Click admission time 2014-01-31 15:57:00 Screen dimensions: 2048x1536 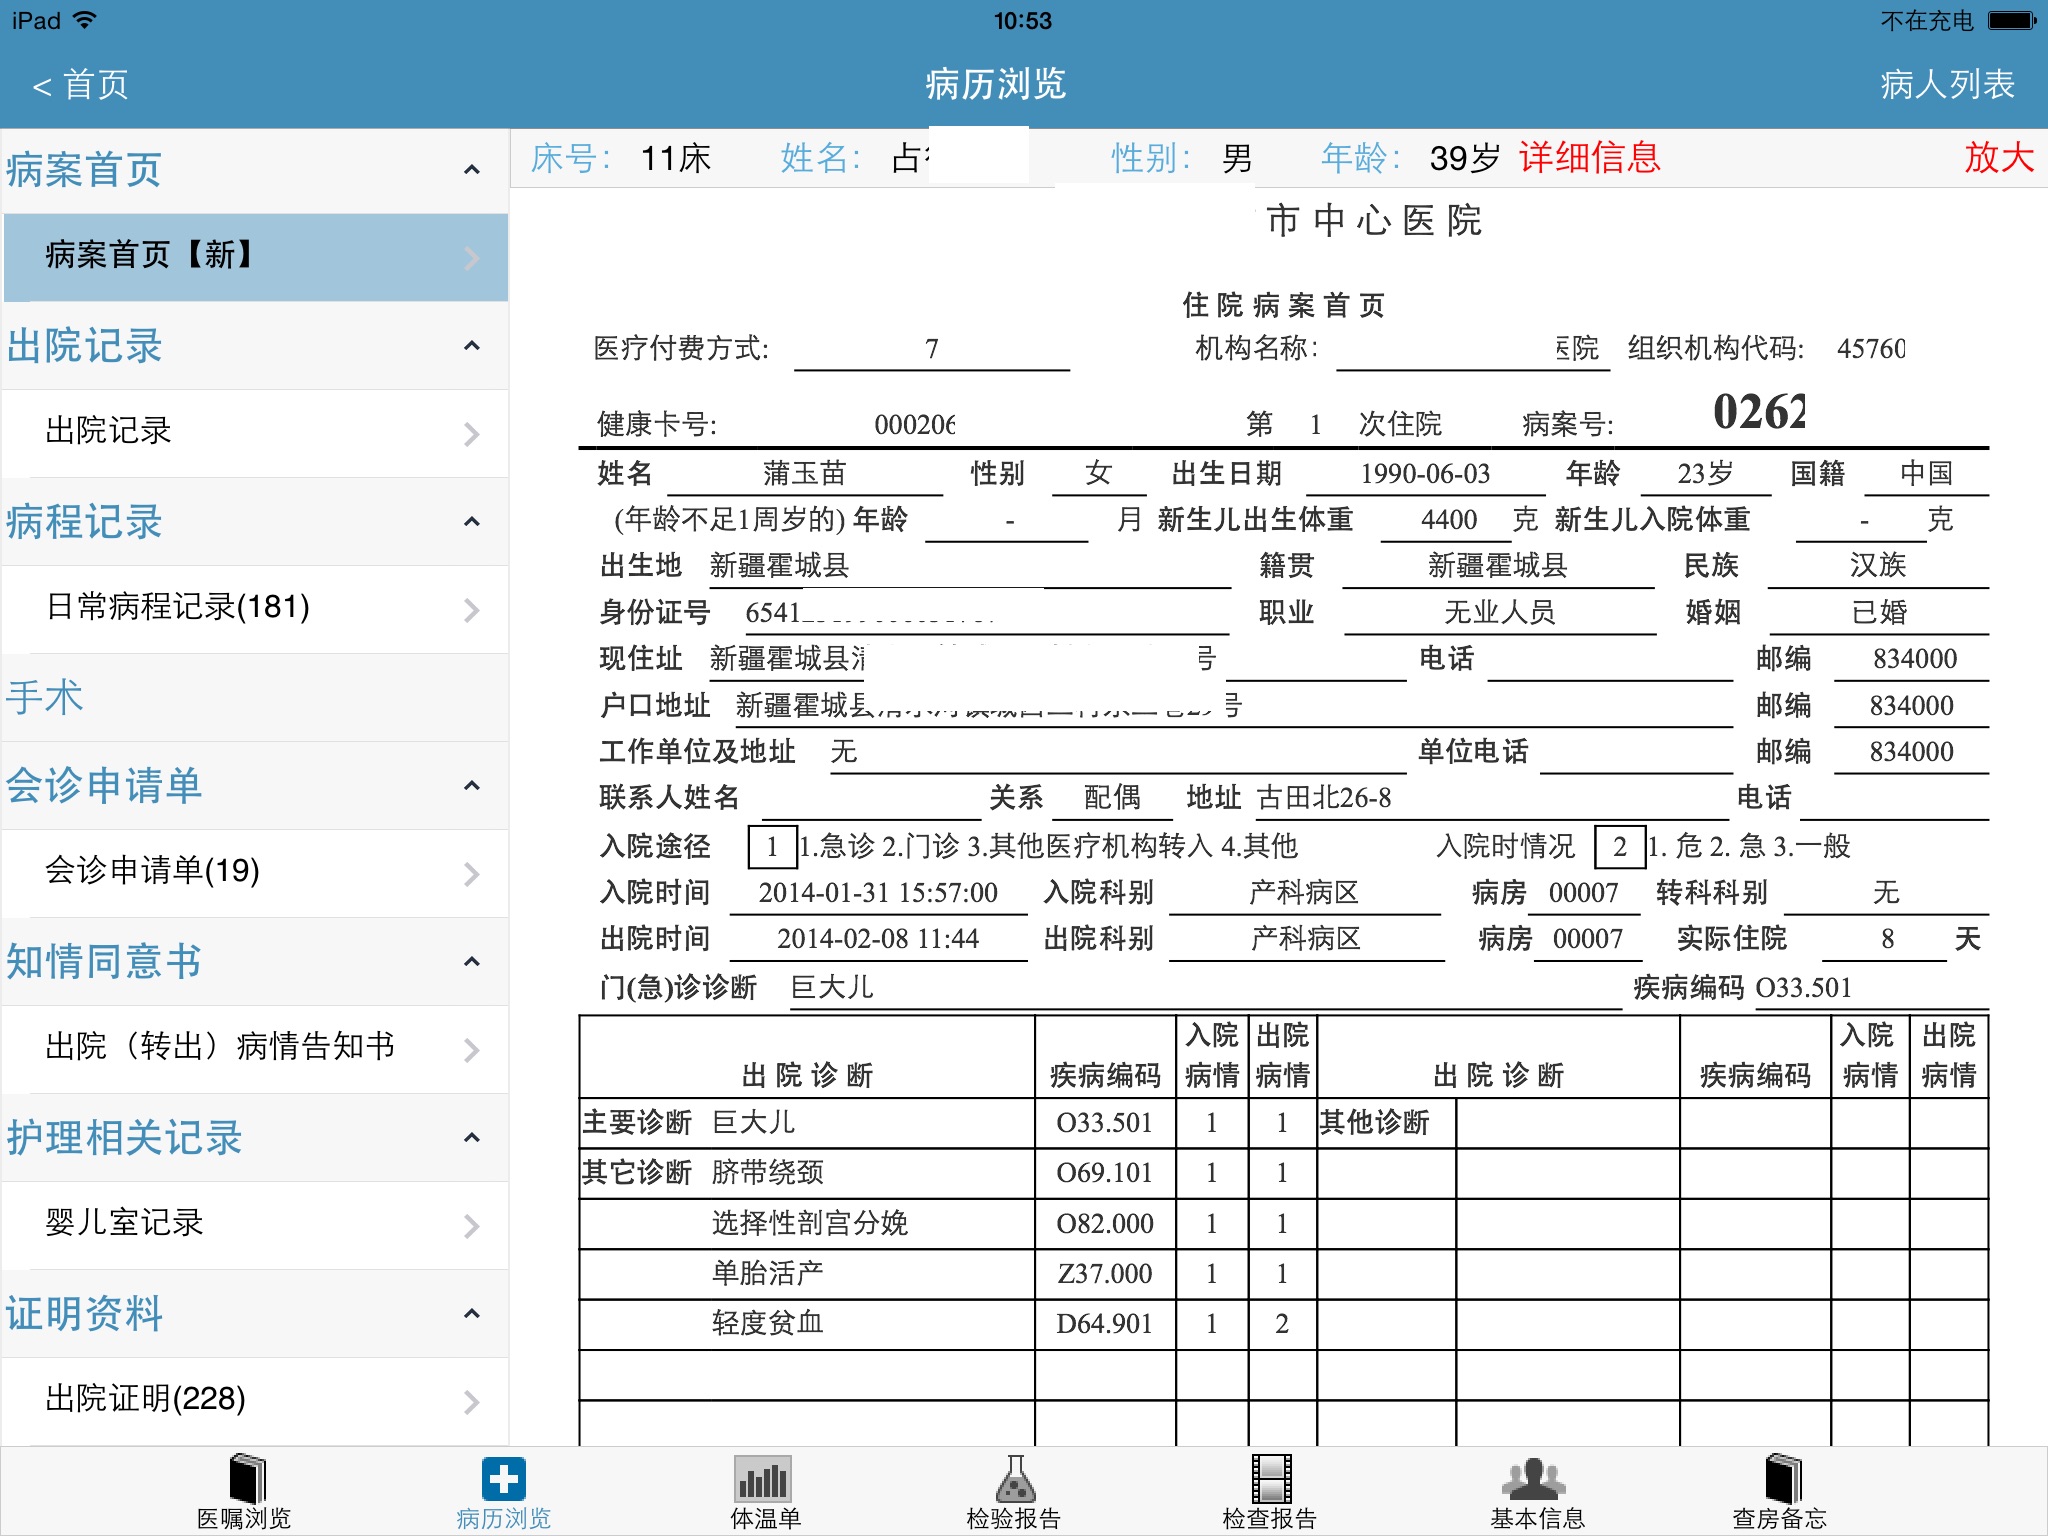point(878,893)
